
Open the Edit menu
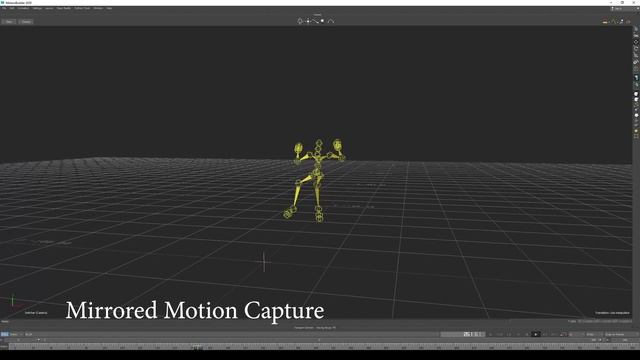12,8
